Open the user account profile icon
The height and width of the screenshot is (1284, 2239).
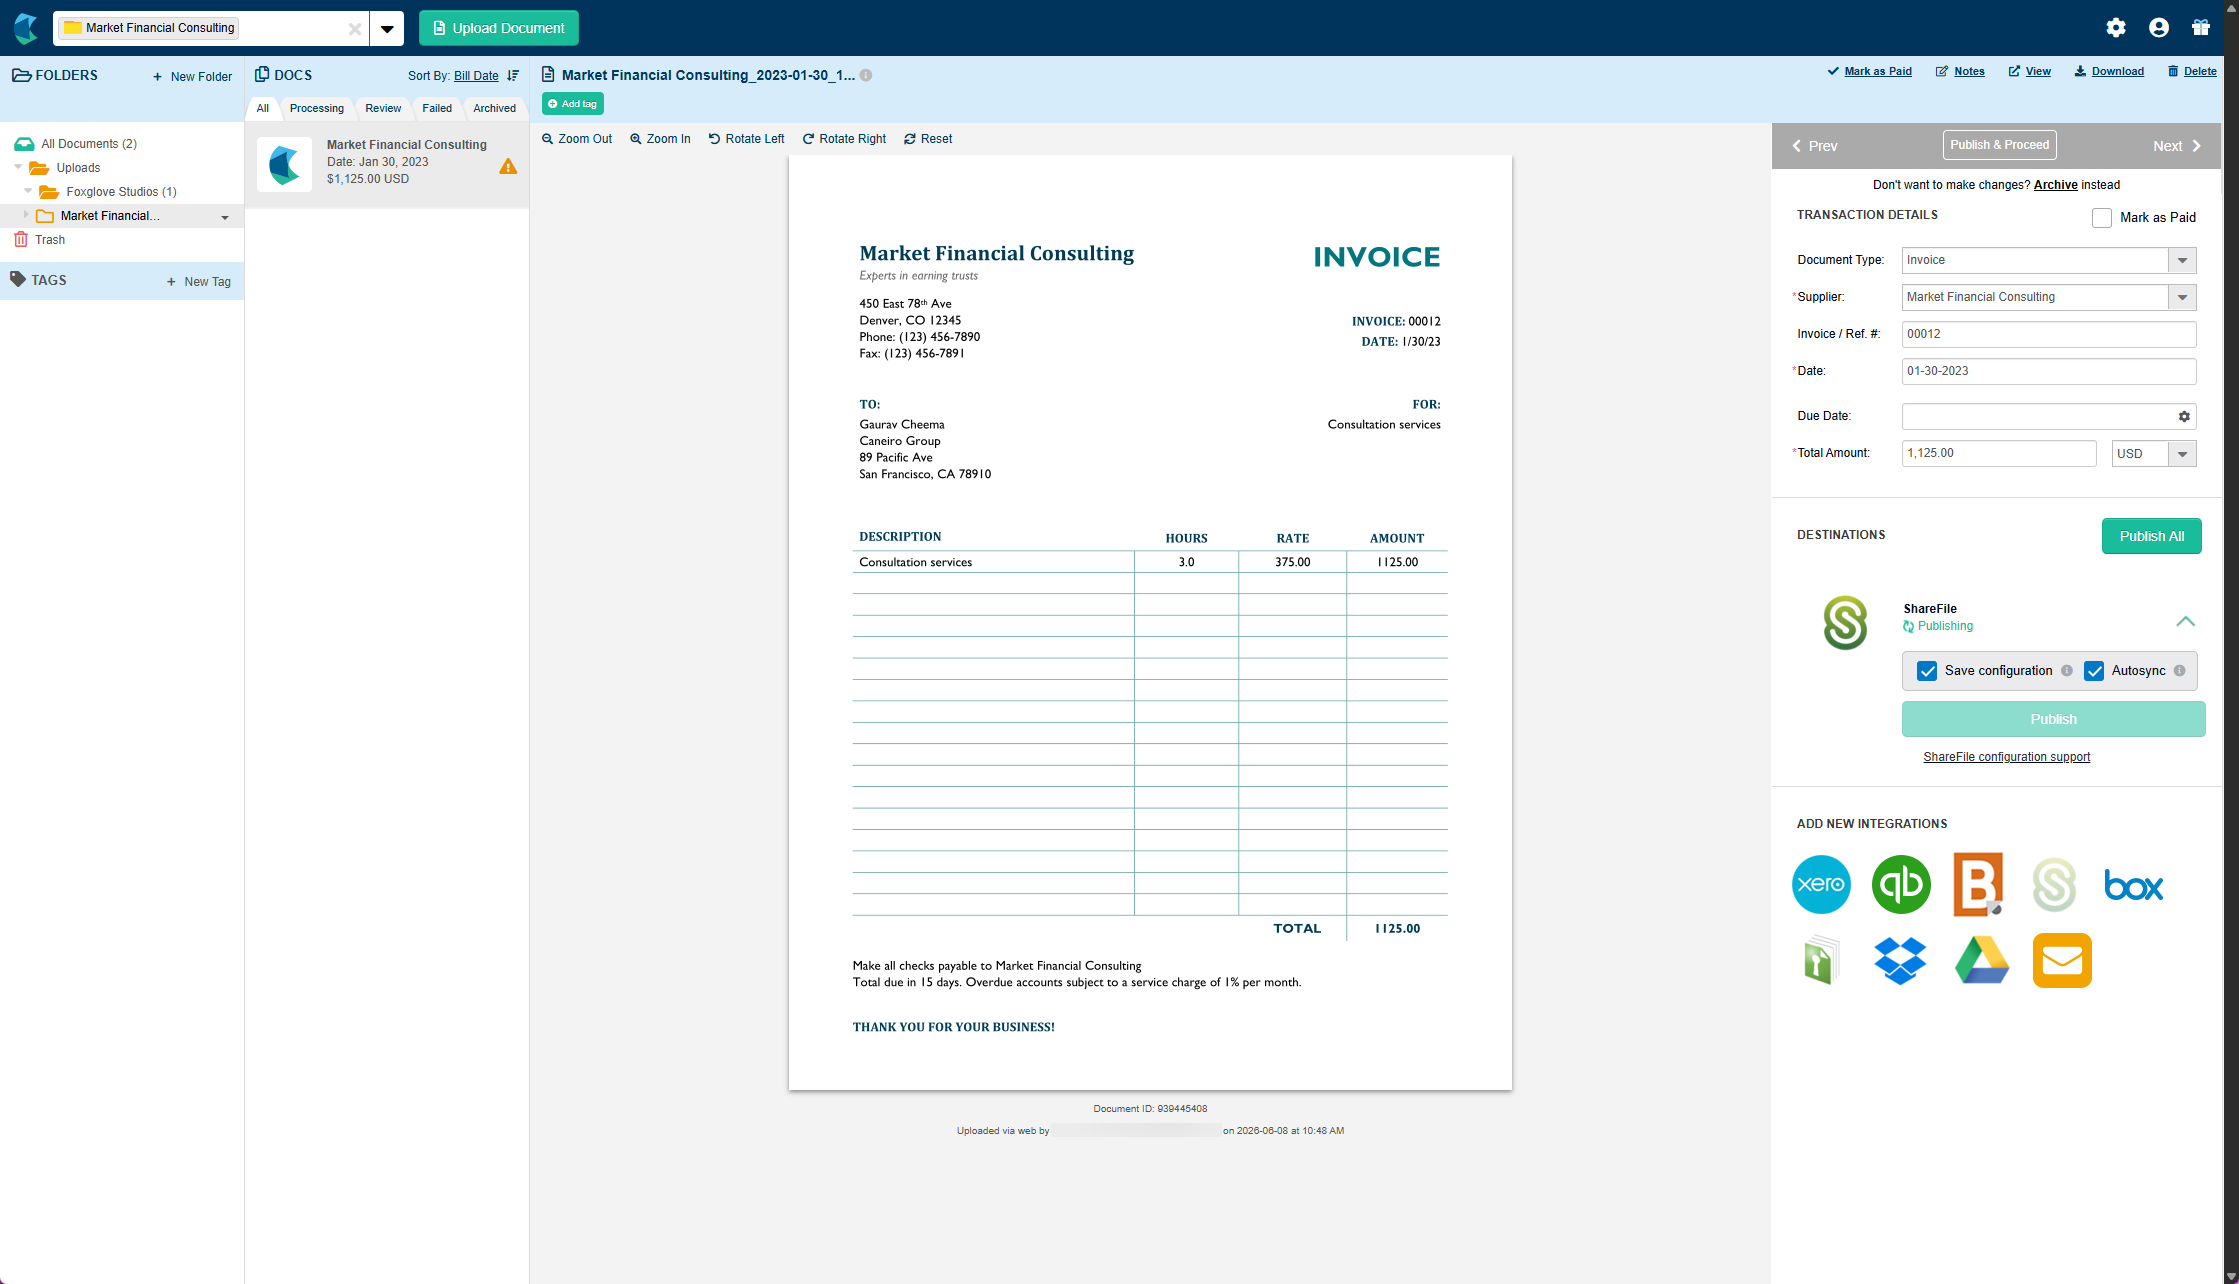pos(2158,28)
